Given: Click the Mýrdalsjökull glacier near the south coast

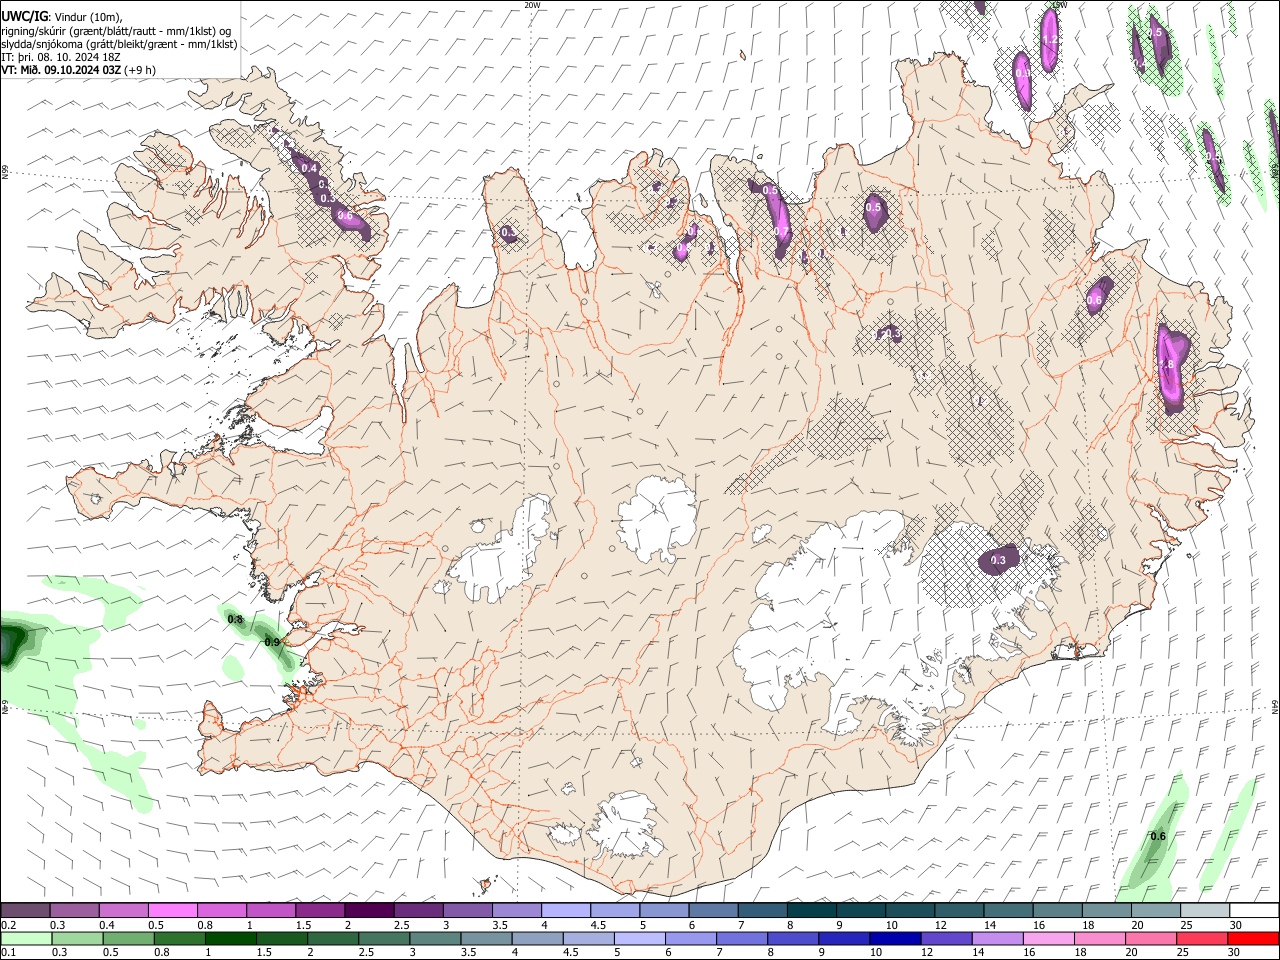Looking at the screenshot, I should click(627, 825).
